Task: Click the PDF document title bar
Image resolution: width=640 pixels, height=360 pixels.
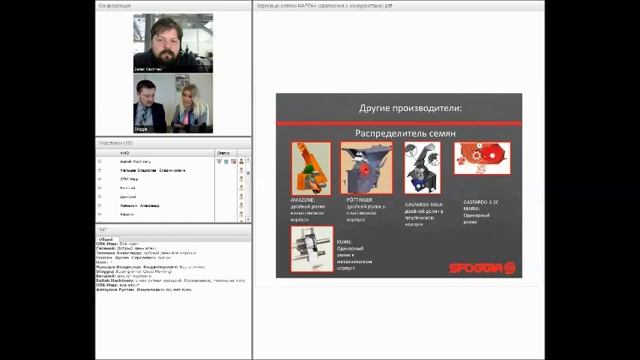Action: coord(398,6)
